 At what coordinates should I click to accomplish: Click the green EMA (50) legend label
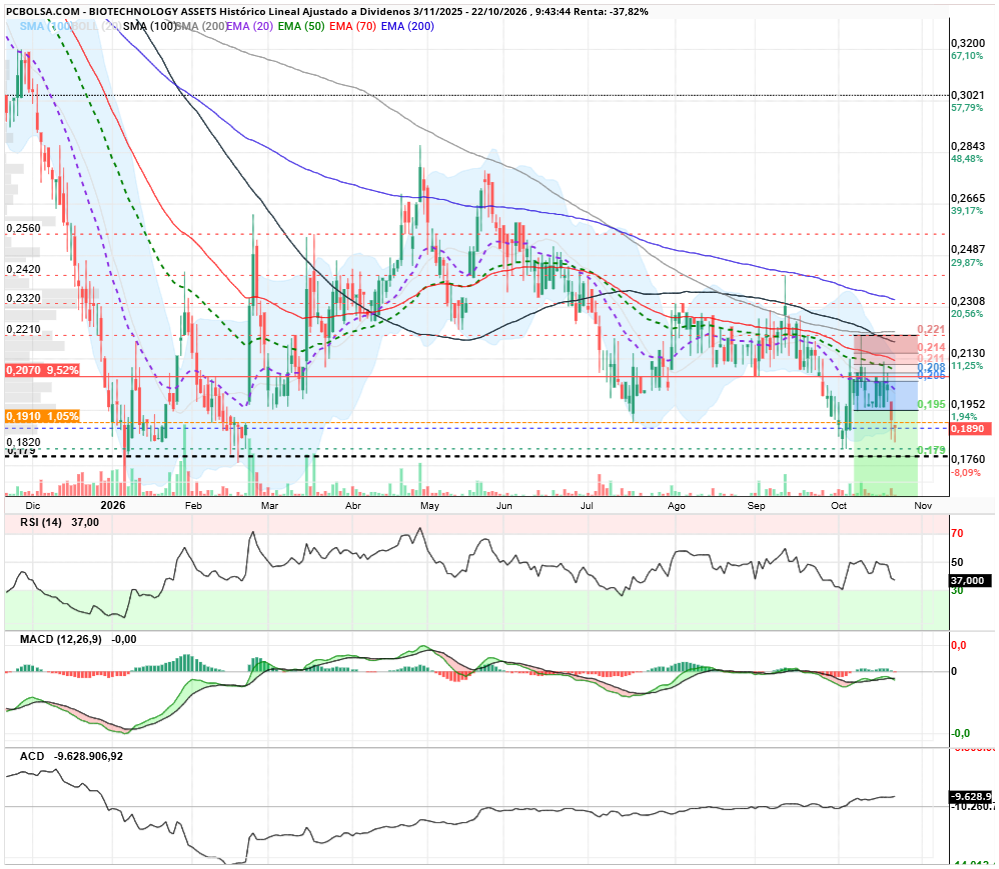301,26
